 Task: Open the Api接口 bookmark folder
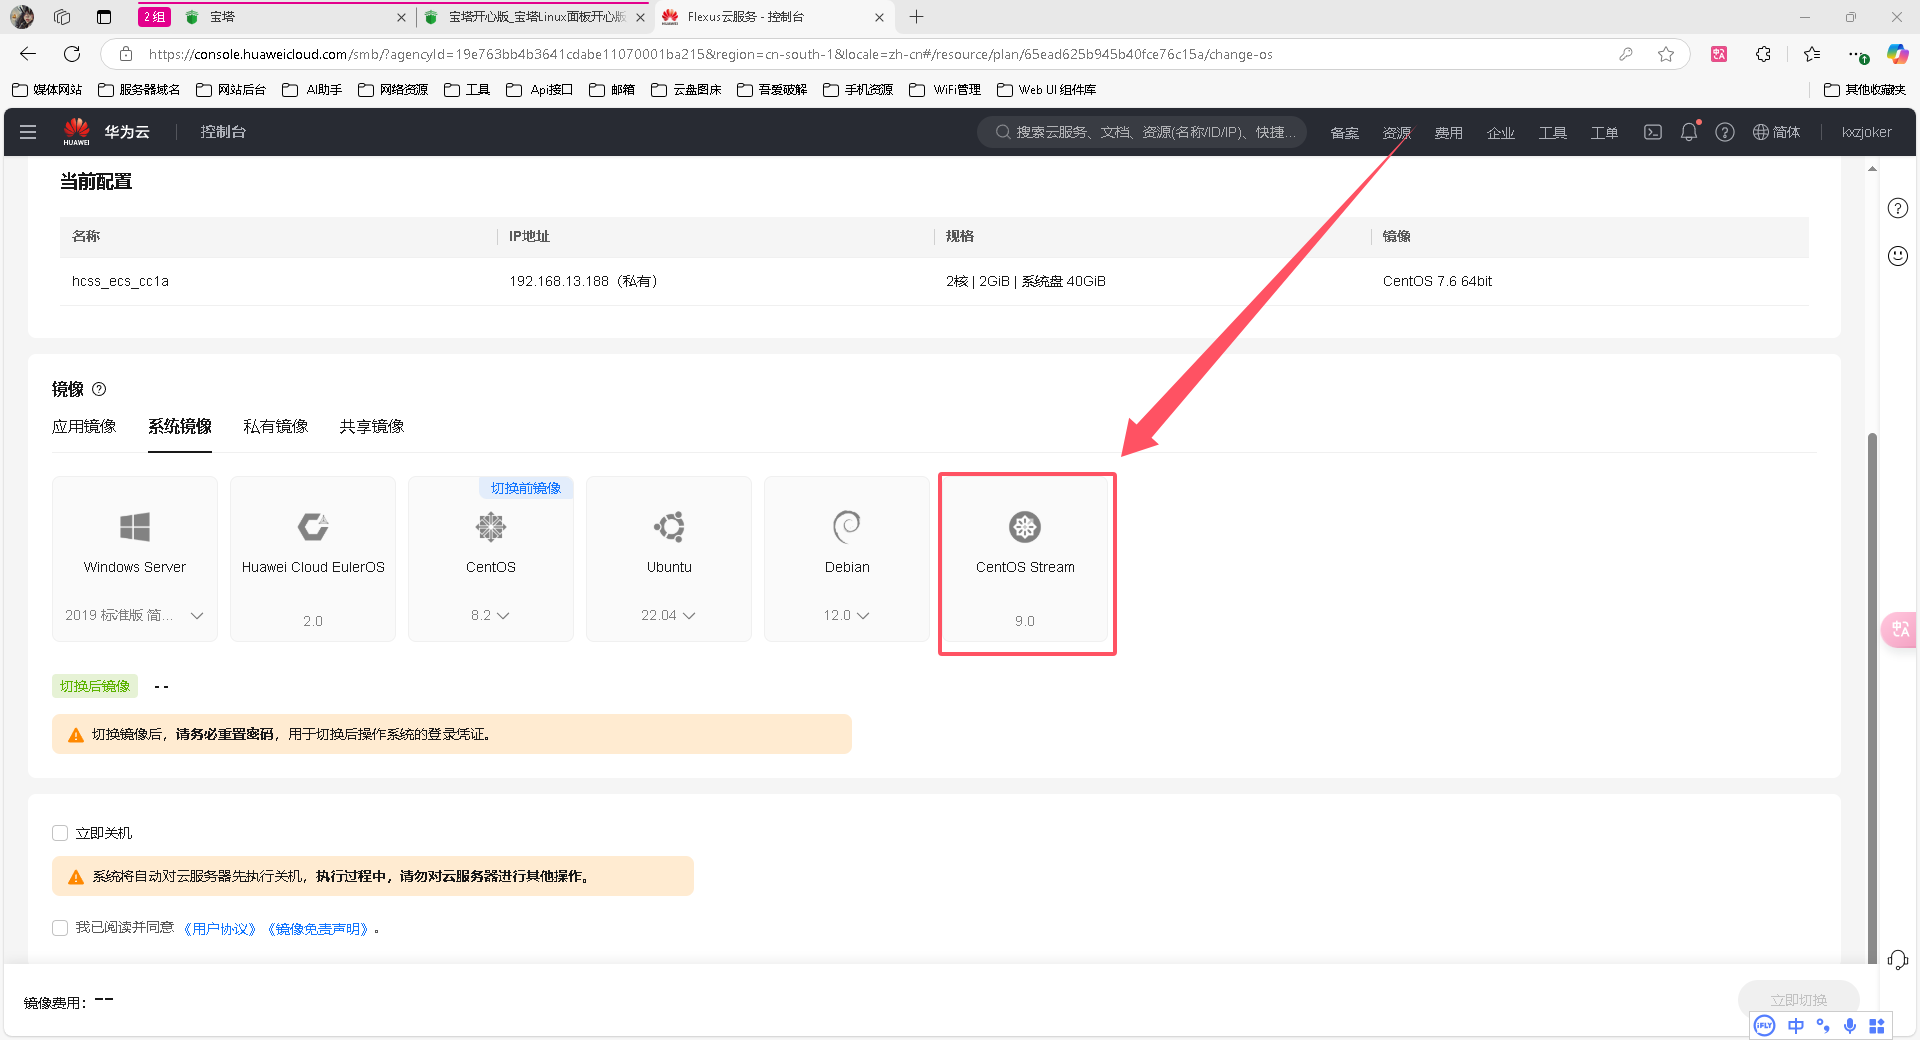(540, 89)
